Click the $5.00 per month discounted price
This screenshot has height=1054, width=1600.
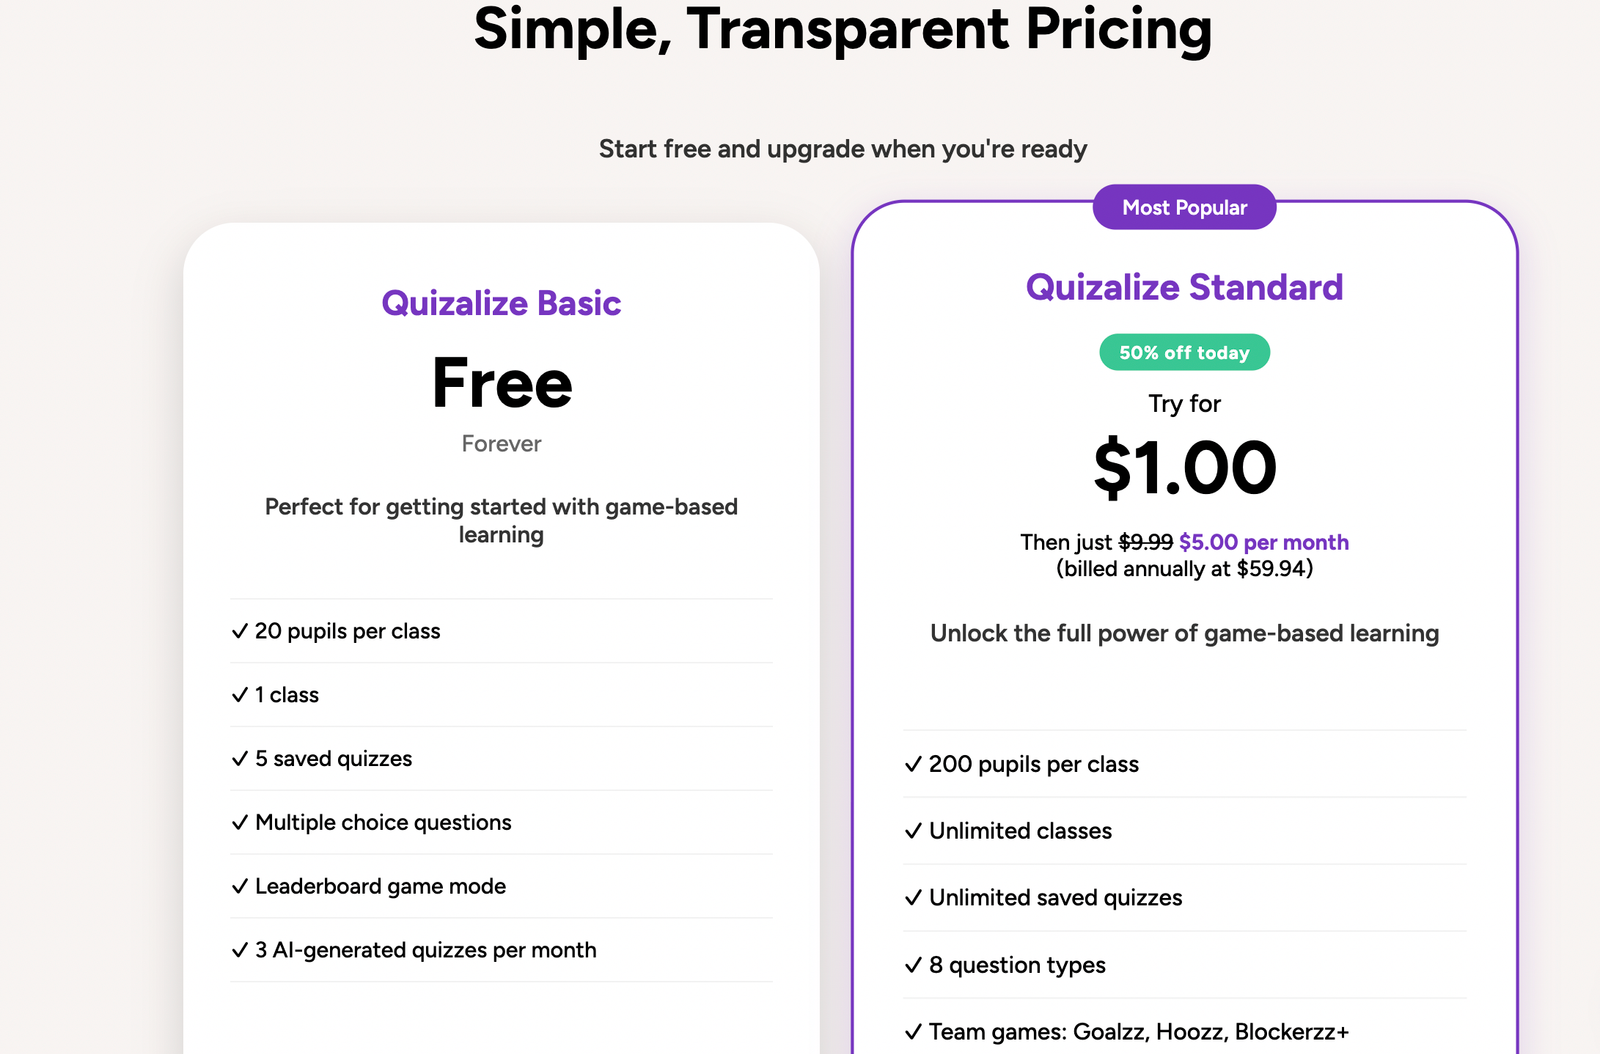click(1264, 542)
